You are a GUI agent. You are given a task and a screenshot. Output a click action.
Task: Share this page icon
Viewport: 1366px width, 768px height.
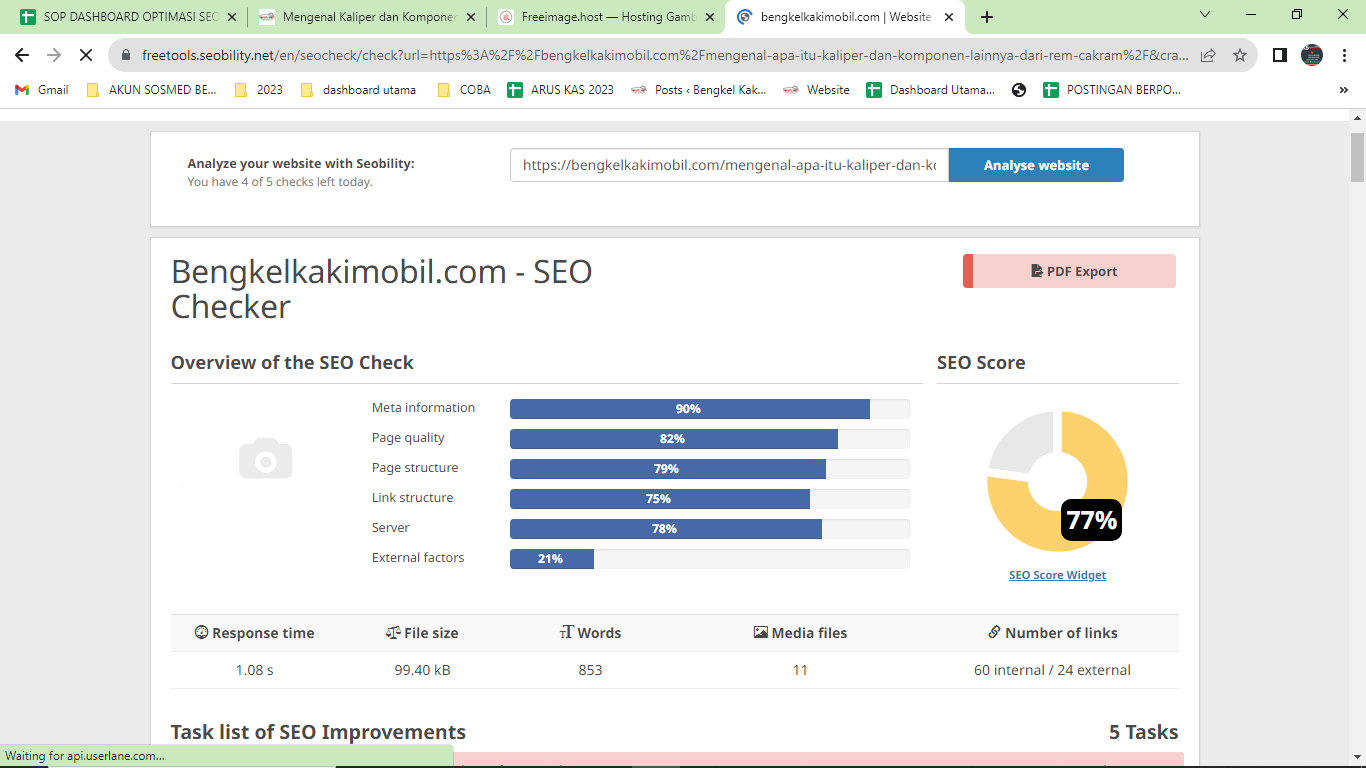pos(1208,56)
